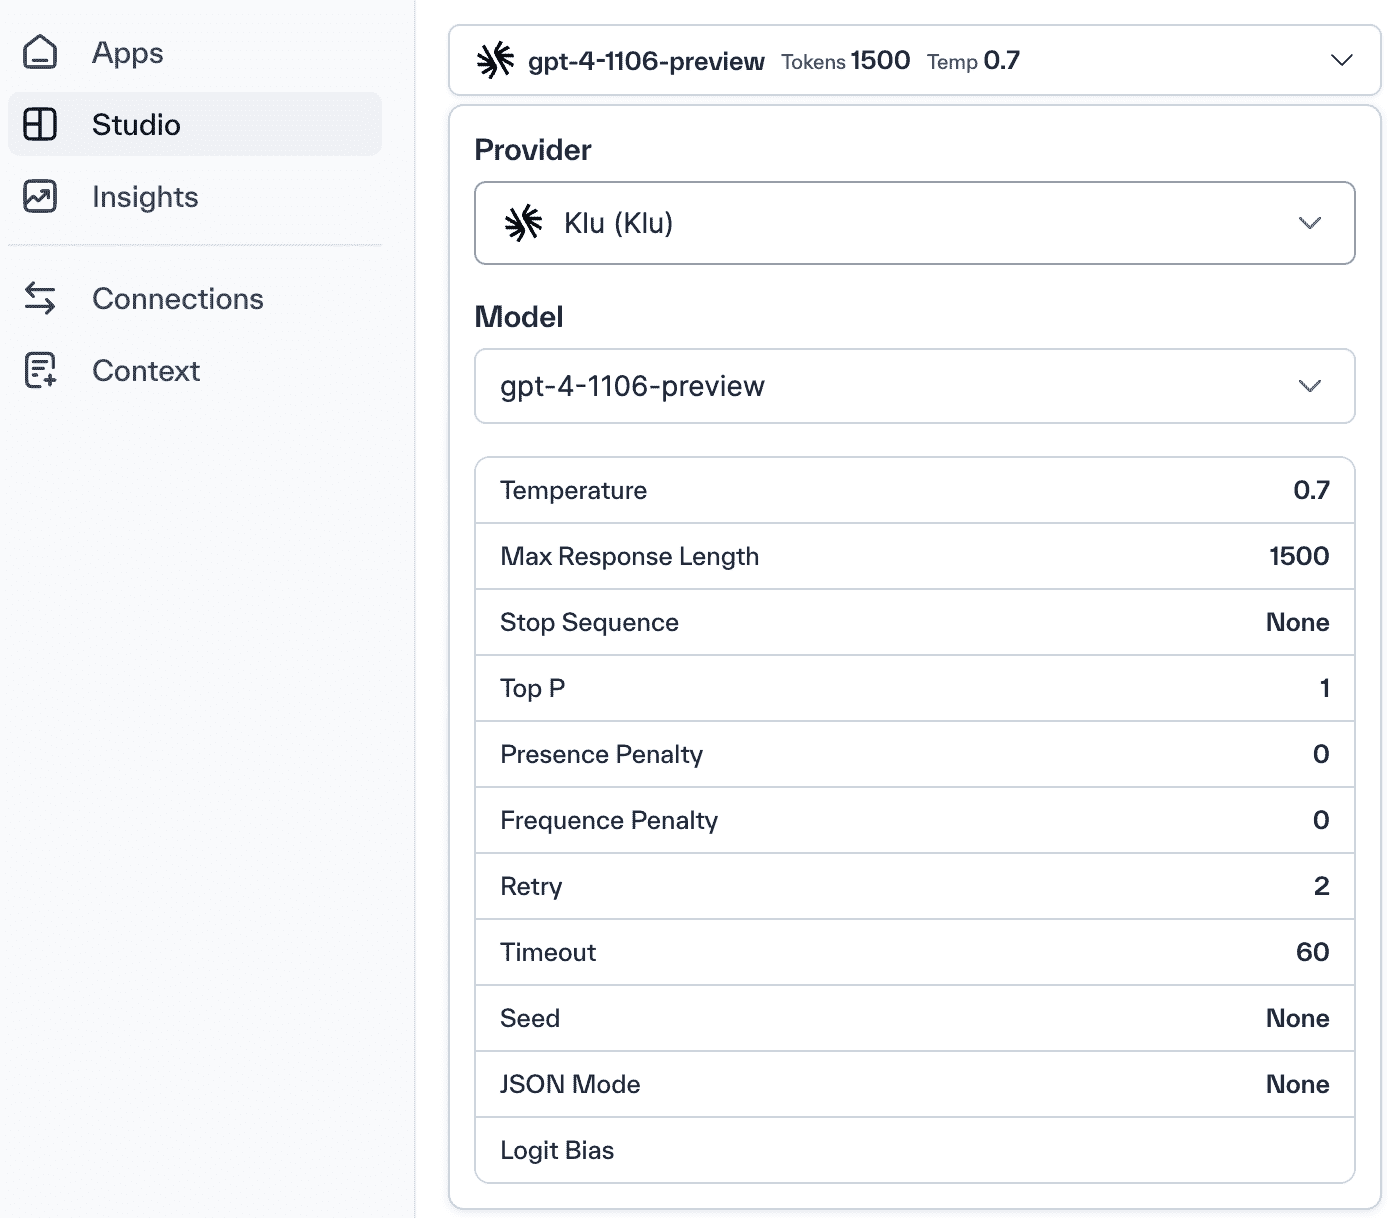Open the Provider dropdown chevron
Image resolution: width=1388 pixels, height=1218 pixels.
click(1309, 223)
